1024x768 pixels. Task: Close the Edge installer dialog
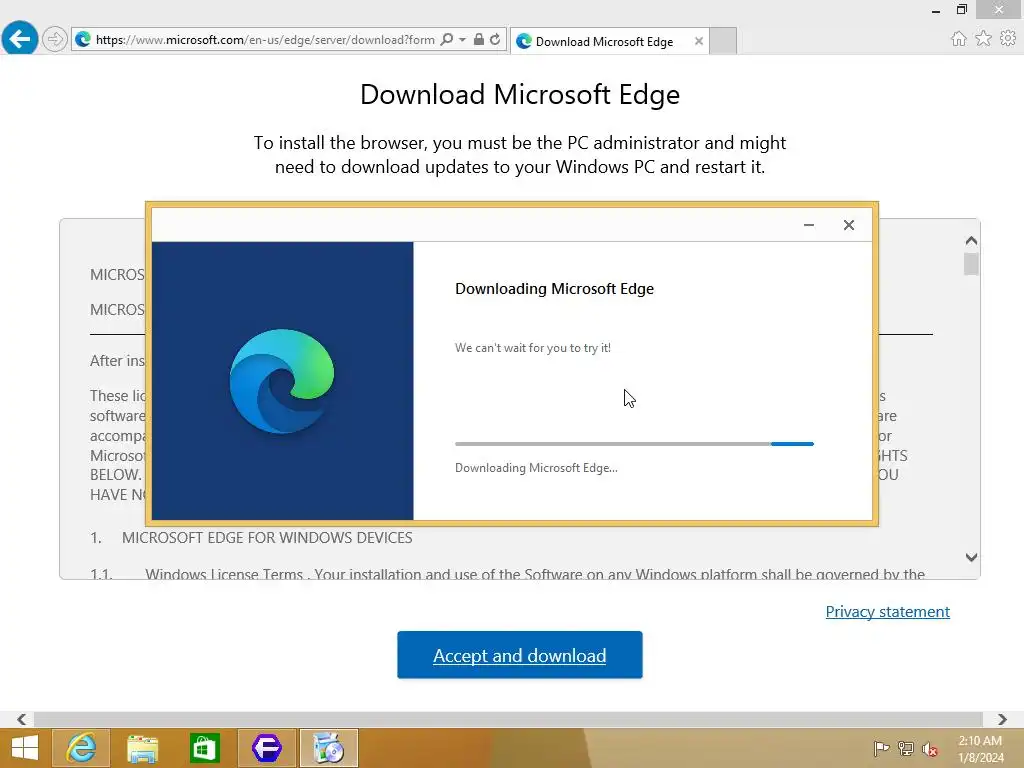(x=848, y=225)
